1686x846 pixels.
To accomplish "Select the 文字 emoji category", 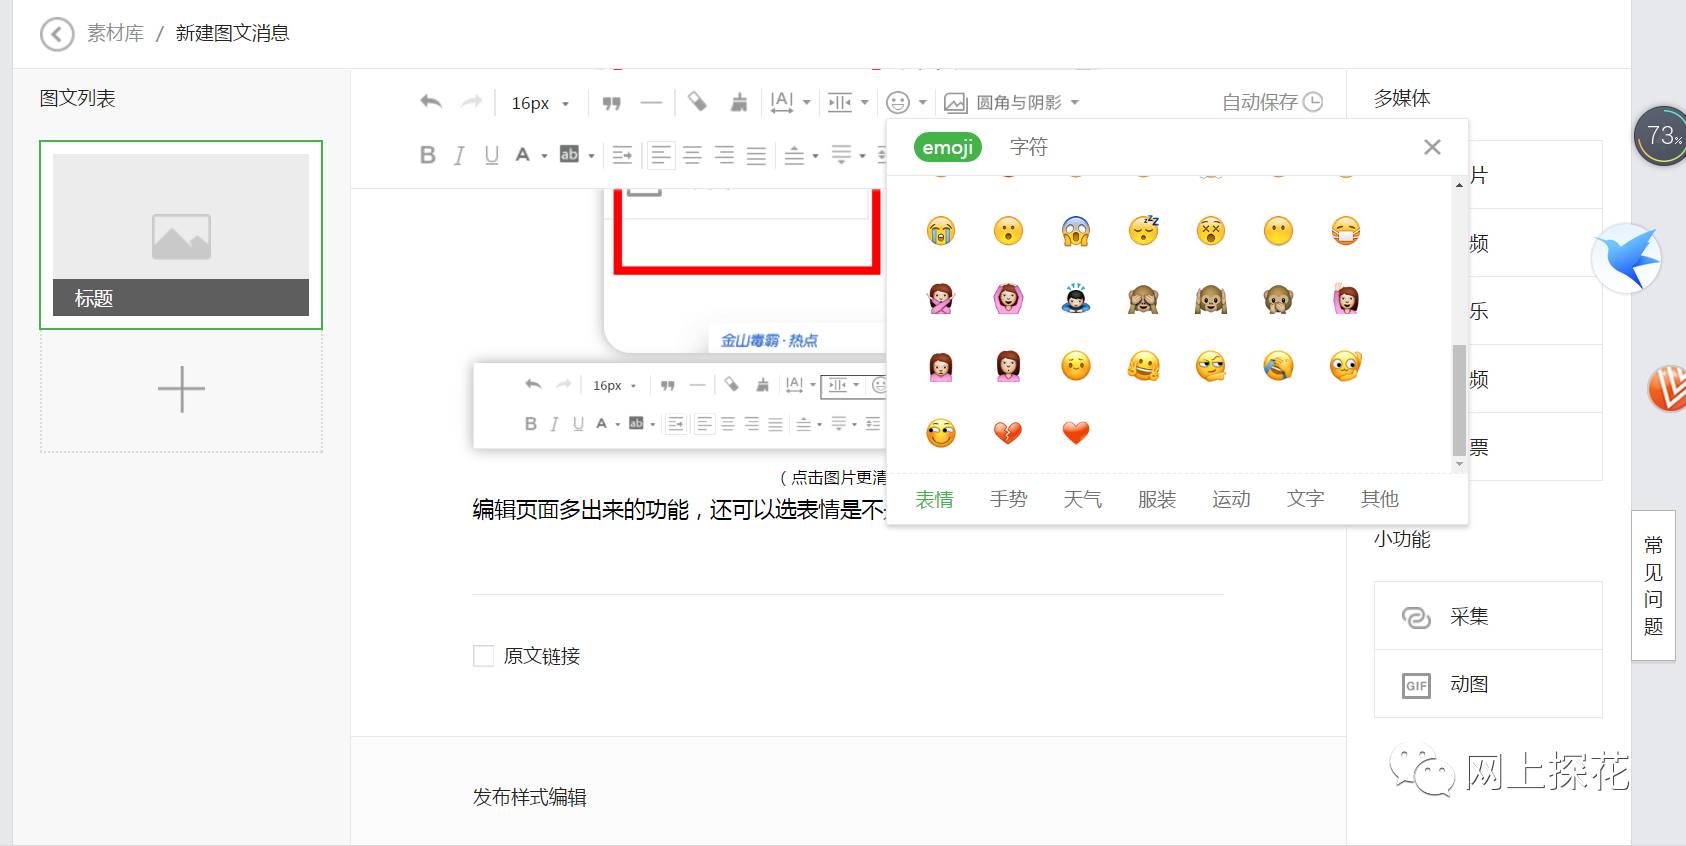I will tap(1305, 499).
